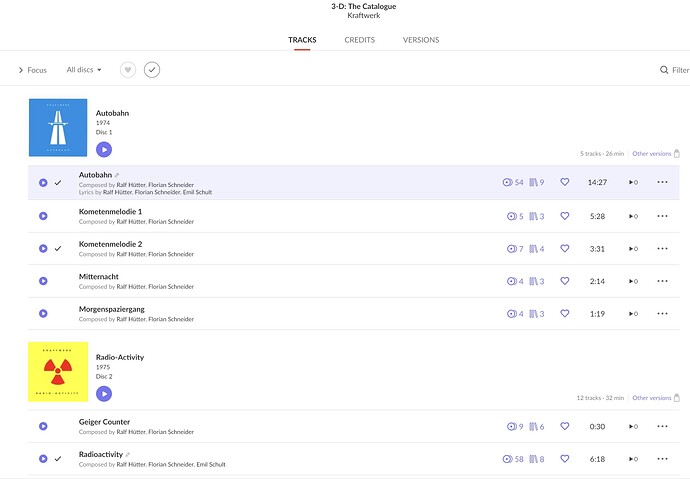Play the whole Autobahn disc 1

[104, 150]
